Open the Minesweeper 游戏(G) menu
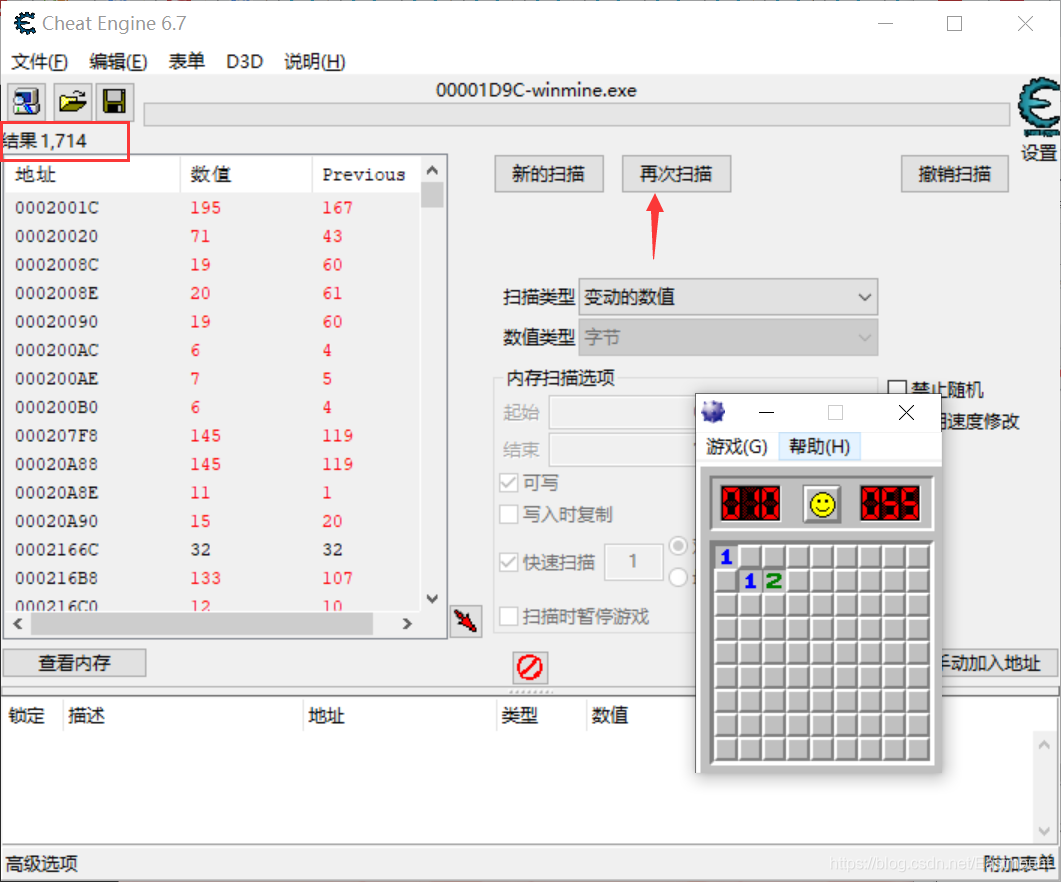The height and width of the screenshot is (882, 1061). [737, 447]
